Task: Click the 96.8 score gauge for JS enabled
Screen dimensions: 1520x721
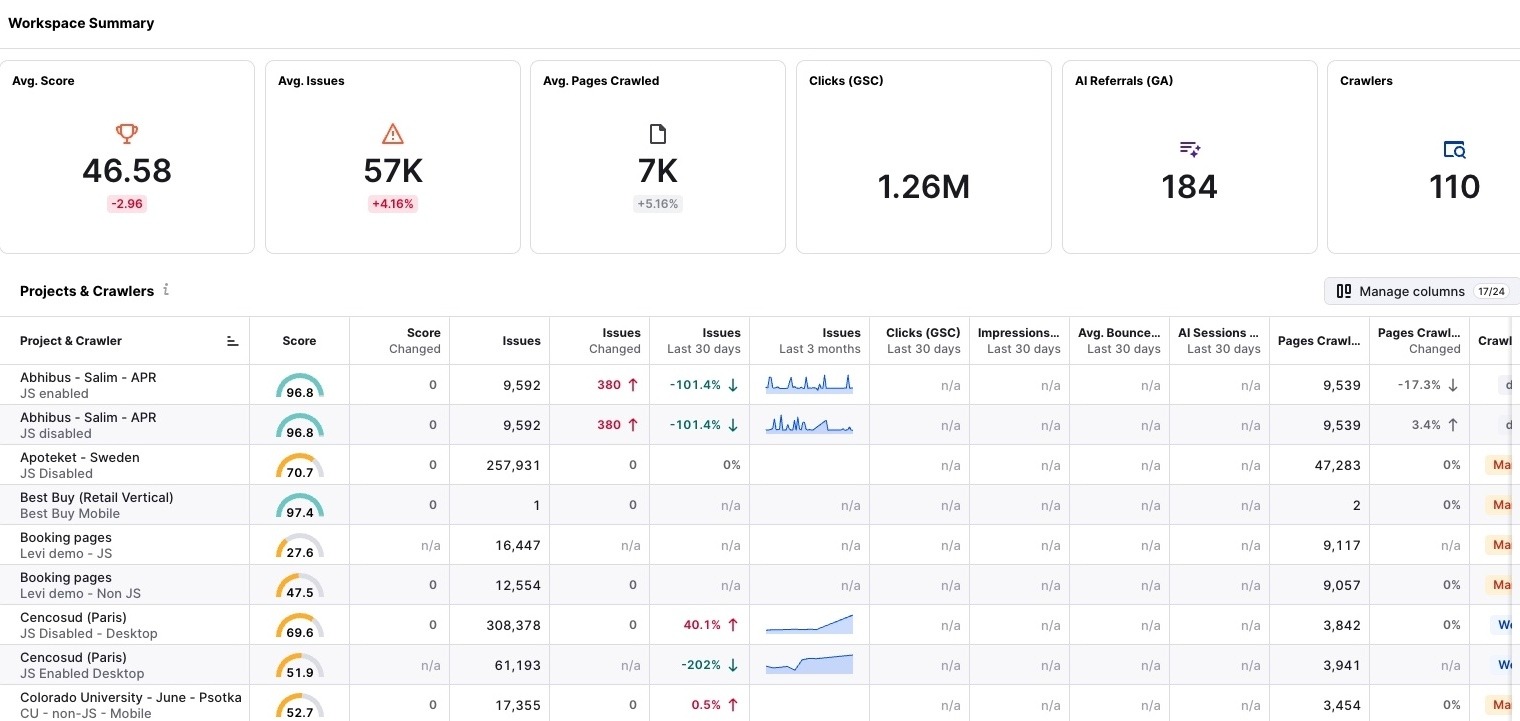Action: (x=300, y=385)
